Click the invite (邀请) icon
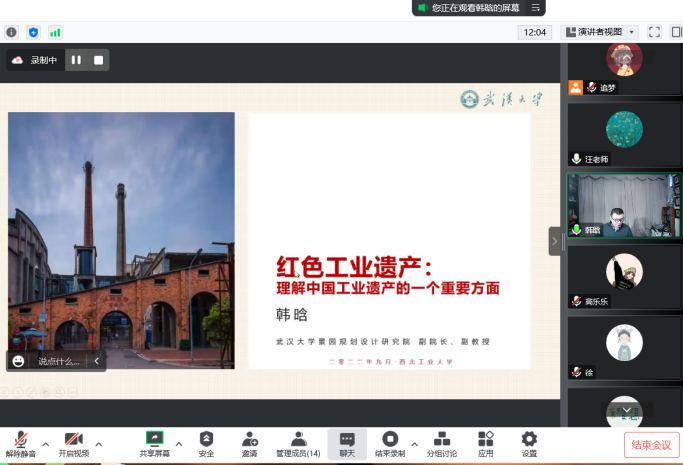Screen dimensions: 683x465 (249, 443)
